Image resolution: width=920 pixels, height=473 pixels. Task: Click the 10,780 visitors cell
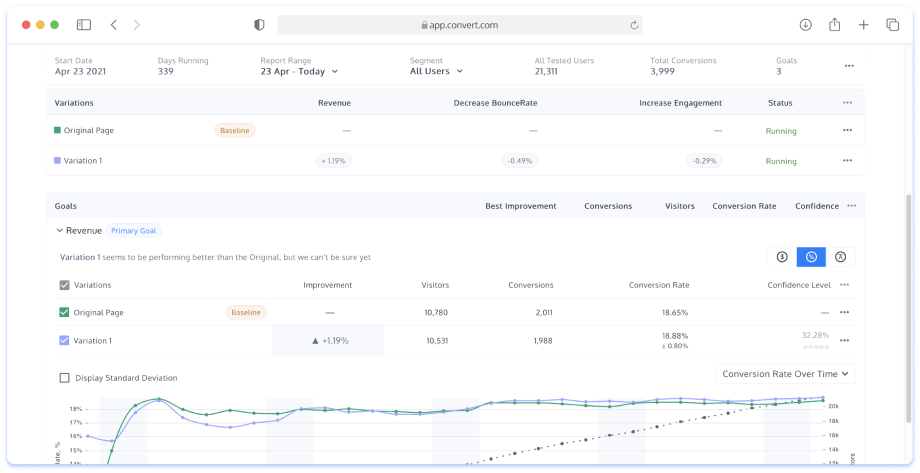click(x=436, y=312)
